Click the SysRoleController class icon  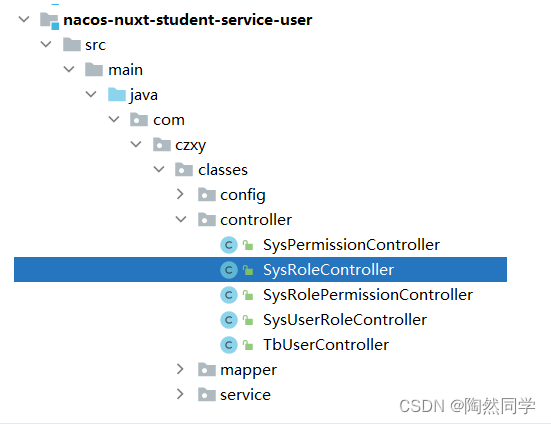pyautogui.click(x=229, y=270)
